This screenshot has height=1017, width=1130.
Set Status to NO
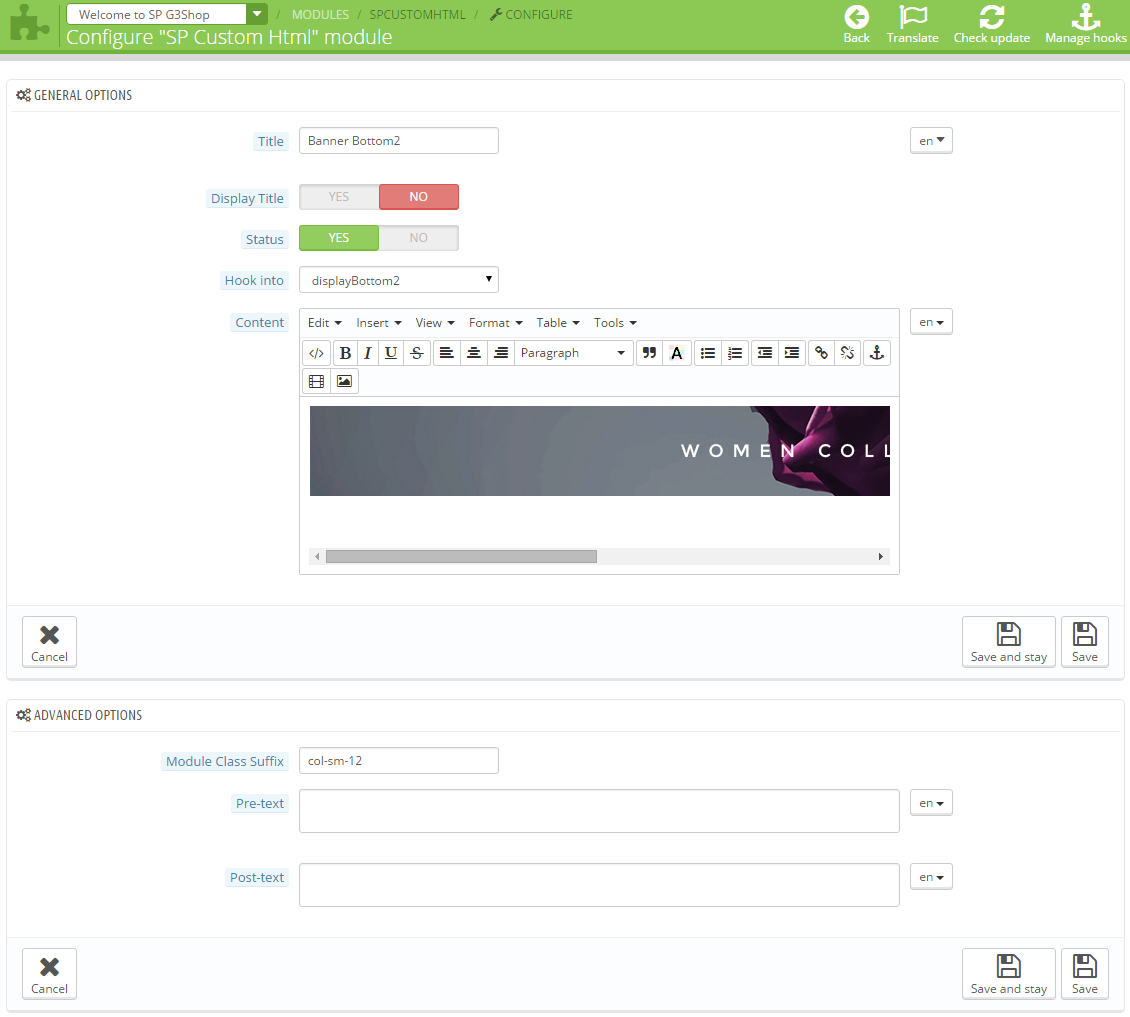(x=419, y=238)
